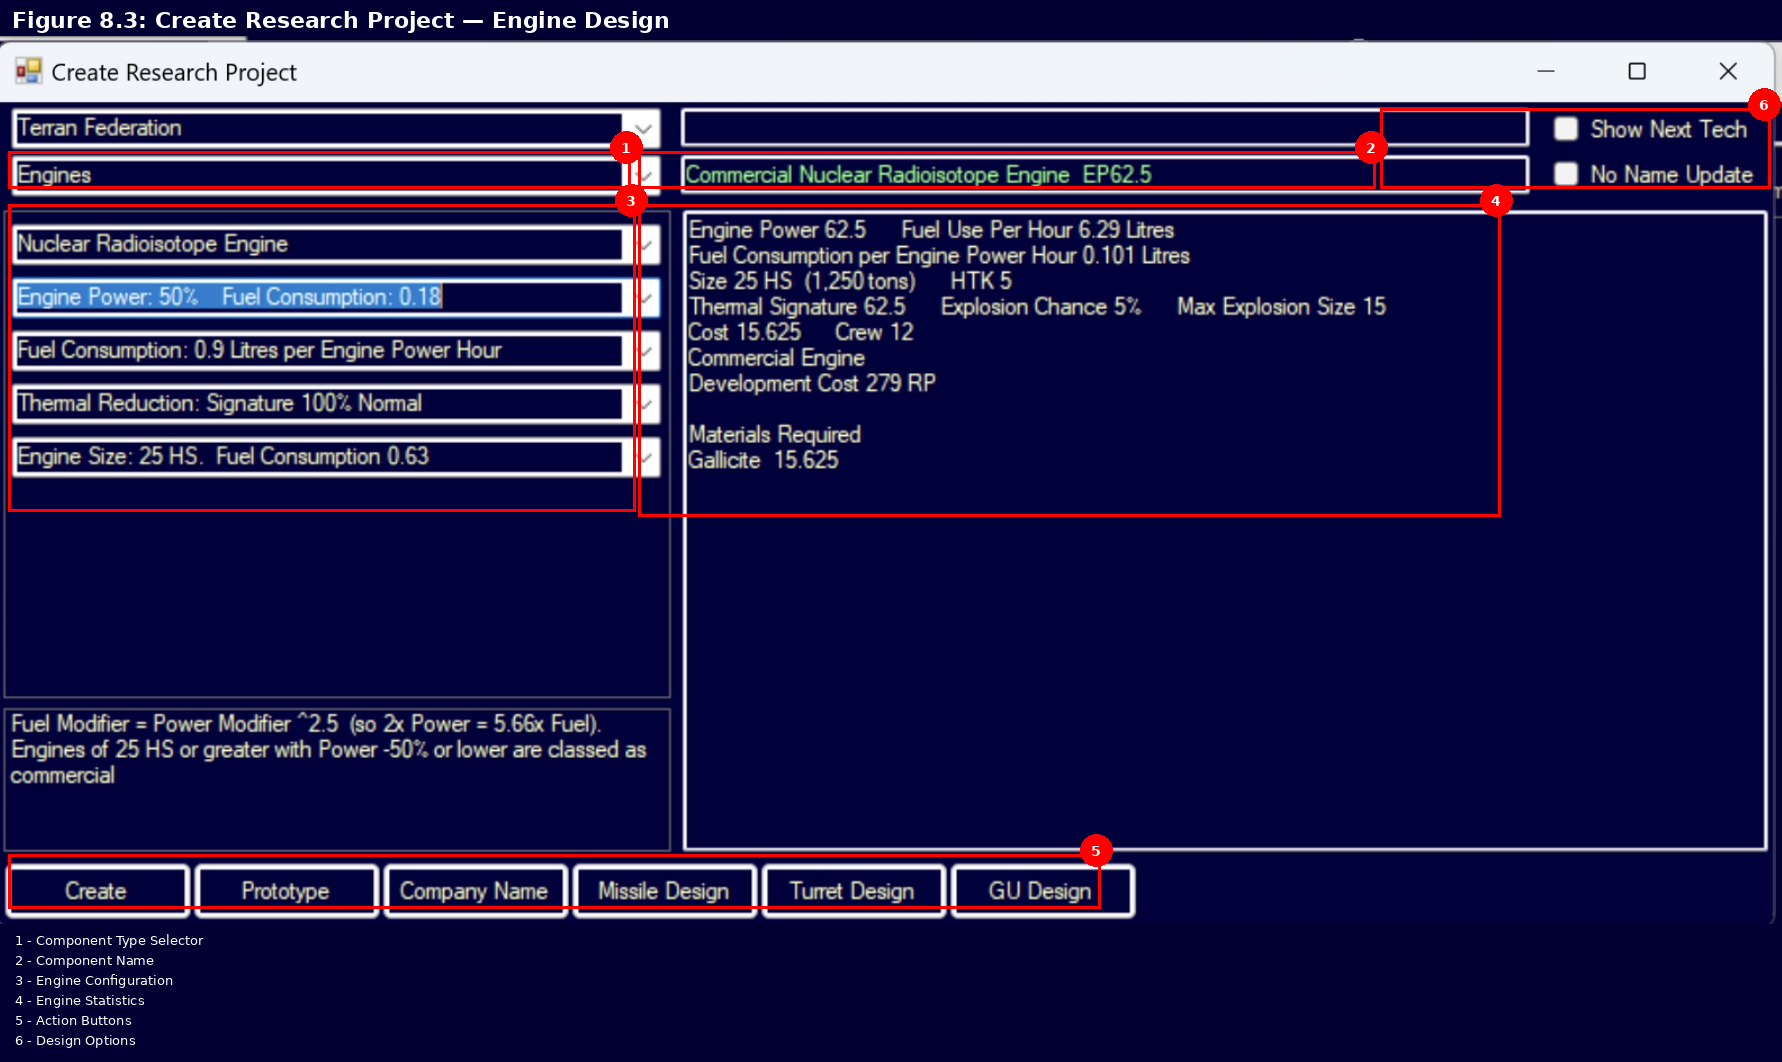Screen dimensions: 1782x1062
Task: Click the Create button
Action: (x=97, y=890)
